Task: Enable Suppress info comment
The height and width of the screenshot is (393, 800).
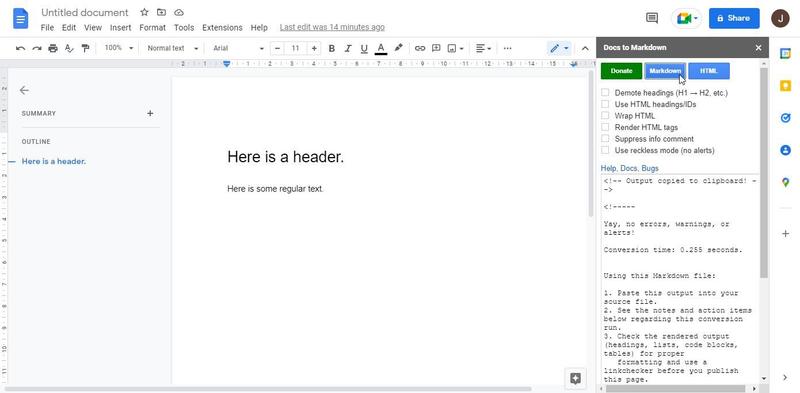Action: pos(605,139)
